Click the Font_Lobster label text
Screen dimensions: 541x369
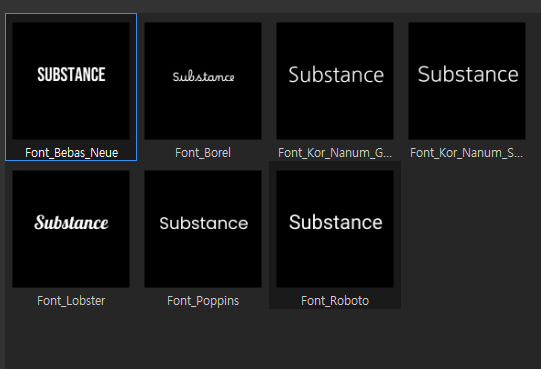(71, 301)
